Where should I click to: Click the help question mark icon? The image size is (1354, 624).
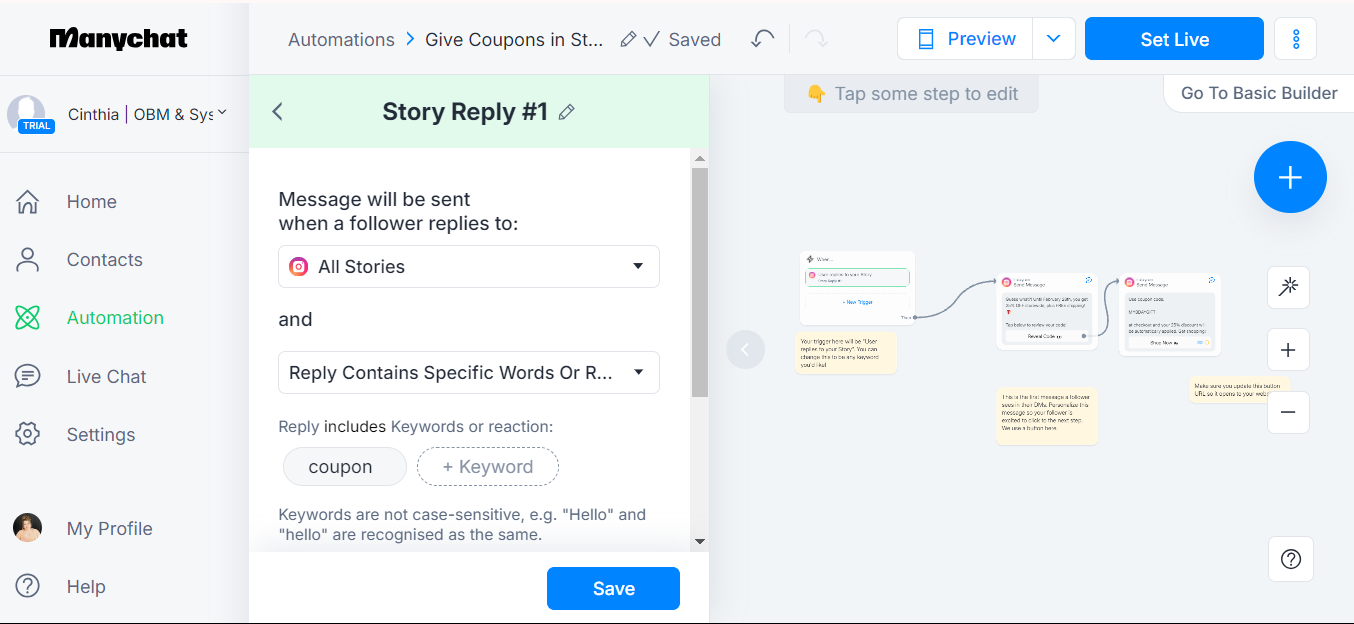pyautogui.click(x=1290, y=559)
